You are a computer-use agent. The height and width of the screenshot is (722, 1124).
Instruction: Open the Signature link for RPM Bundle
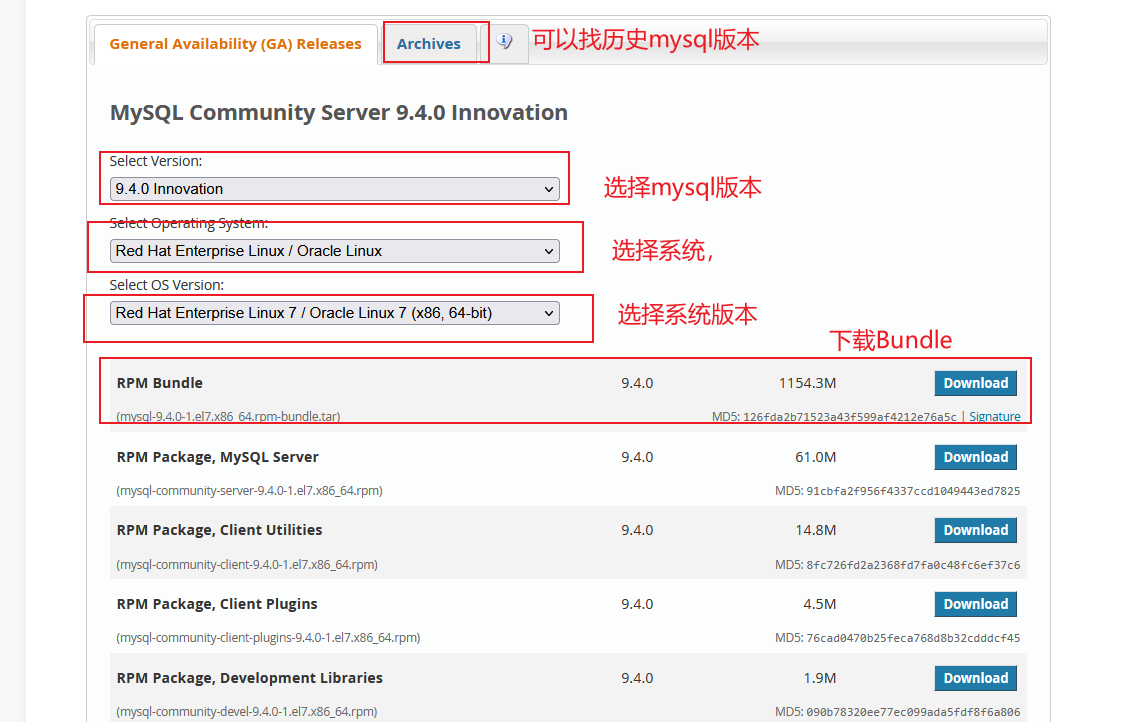point(994,417)
